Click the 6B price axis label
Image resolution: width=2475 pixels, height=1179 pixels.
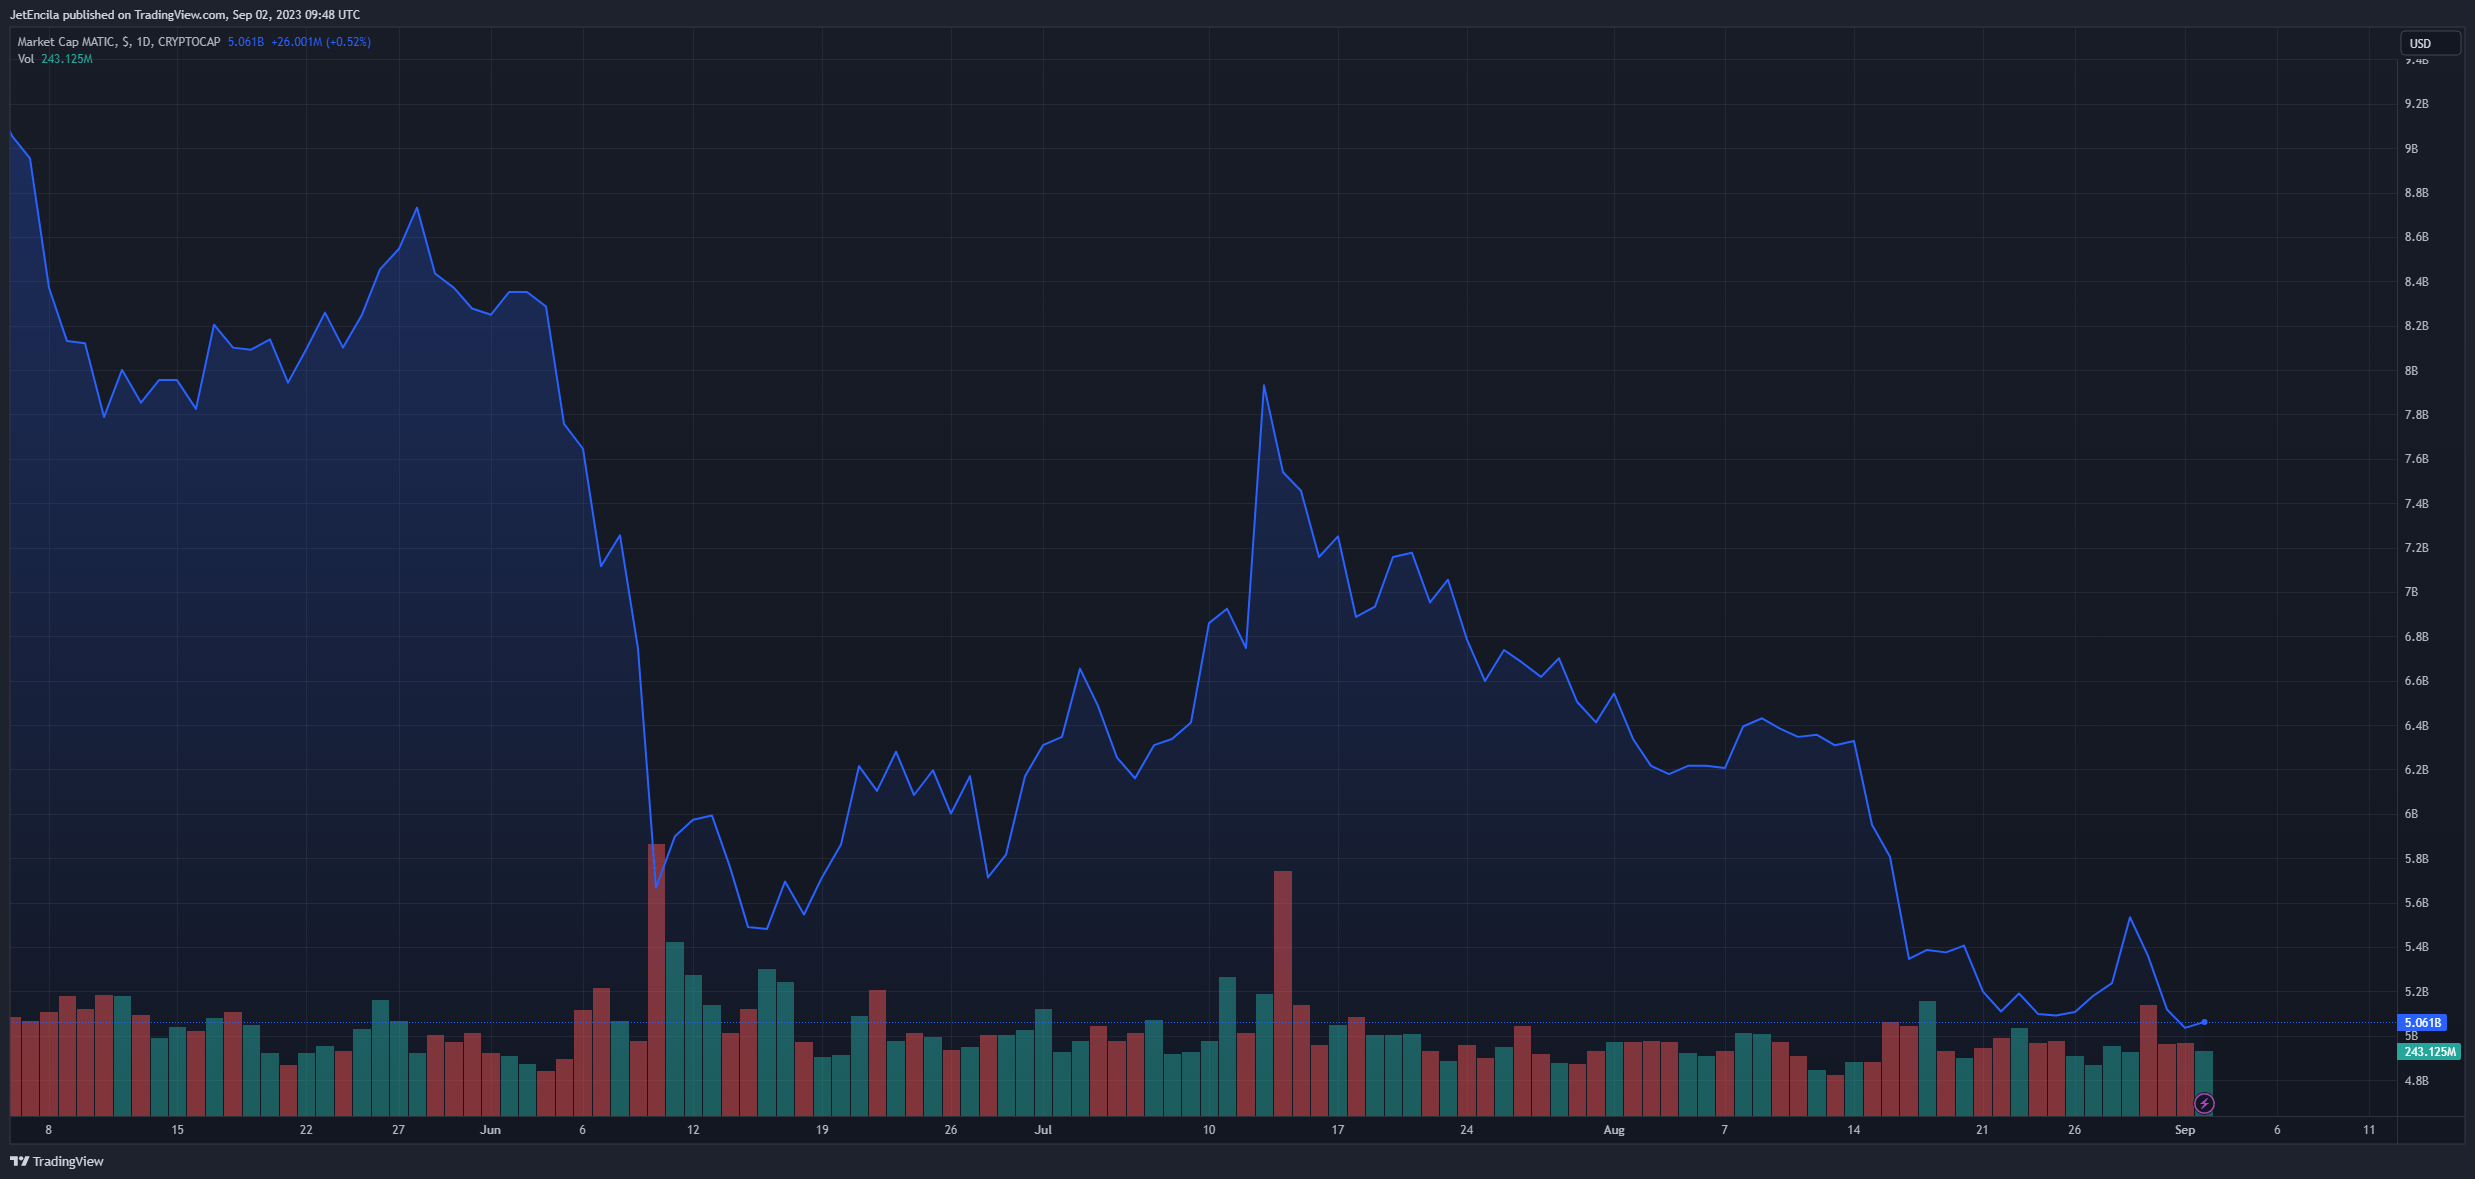coord(2412,814)
